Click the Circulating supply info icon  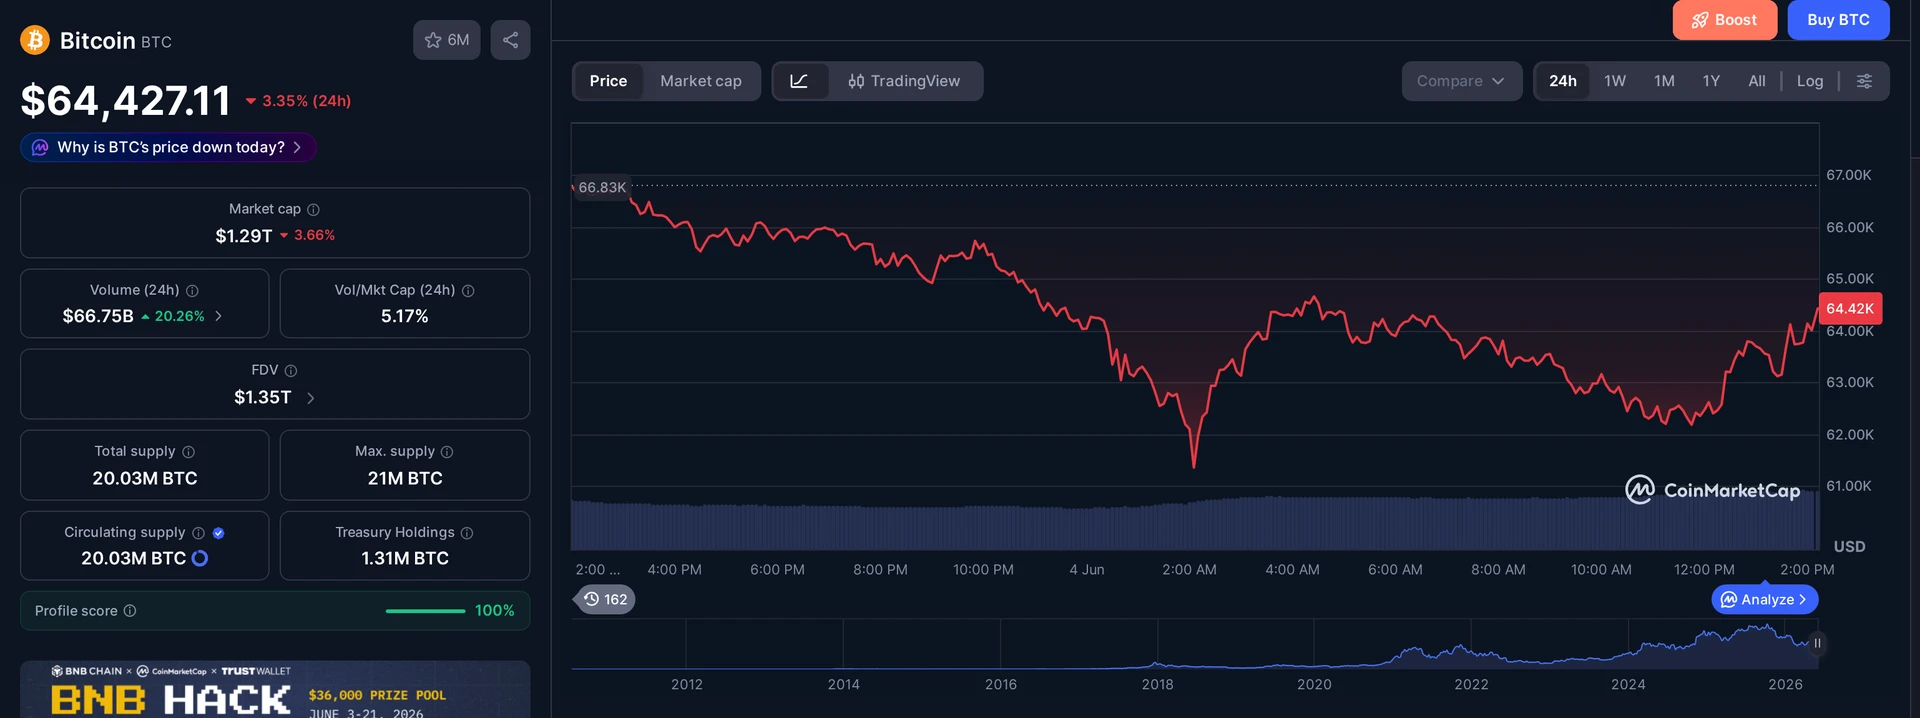pos(198,533)
